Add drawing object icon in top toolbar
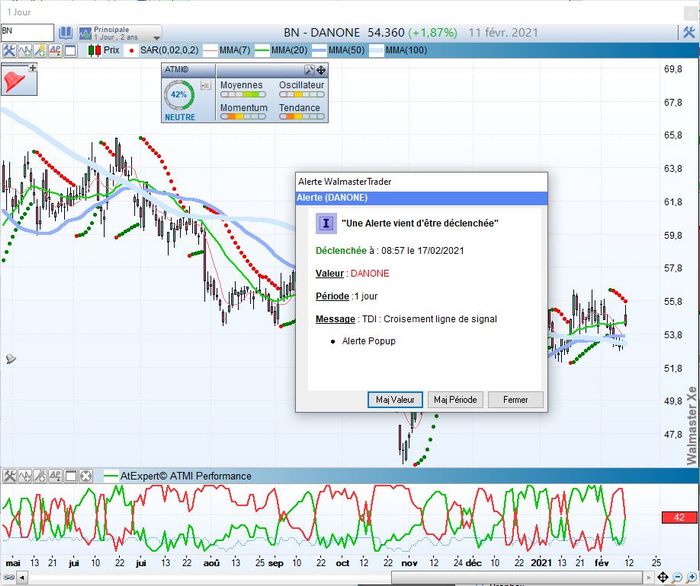This screenshot has width=700, height=586. coord(40,50)
